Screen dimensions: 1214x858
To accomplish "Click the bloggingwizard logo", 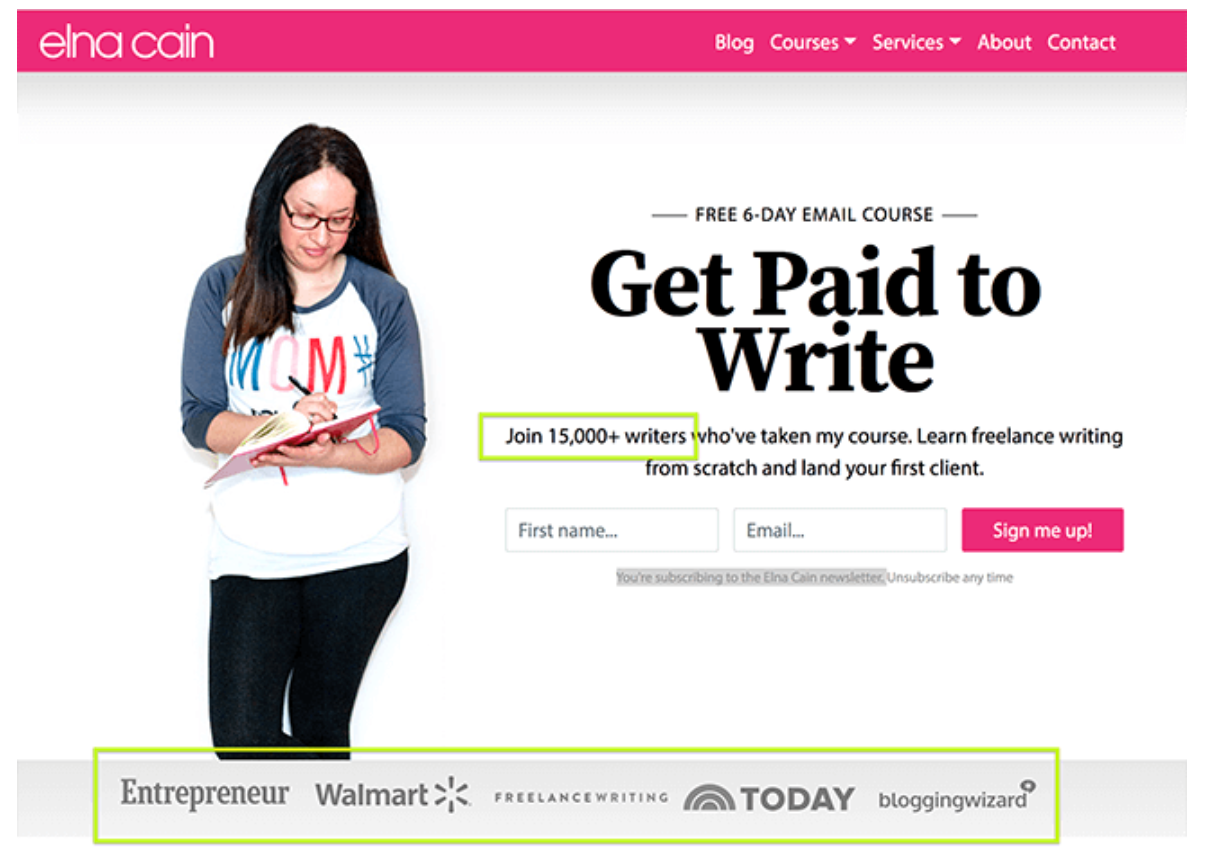I will click(957, 798).
